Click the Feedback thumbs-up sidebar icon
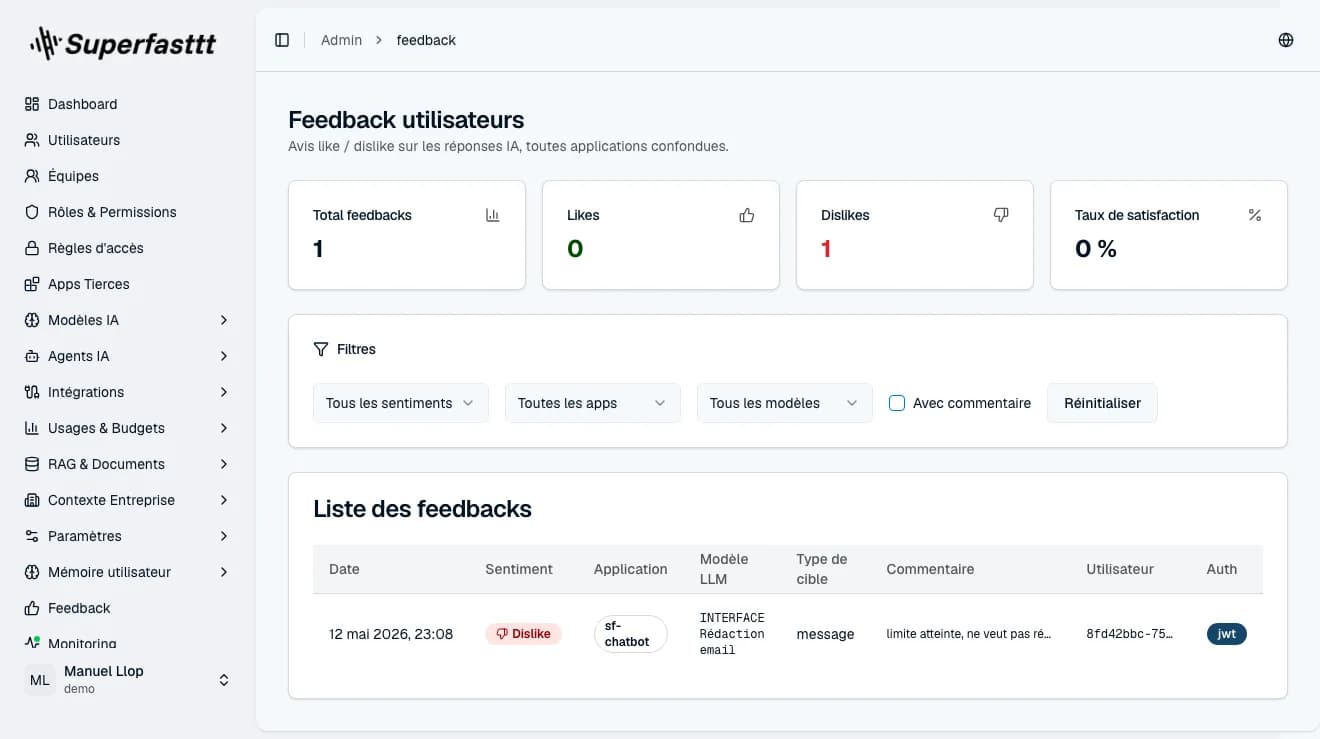This screenshot has width=1320, height=739. point(32,608)
